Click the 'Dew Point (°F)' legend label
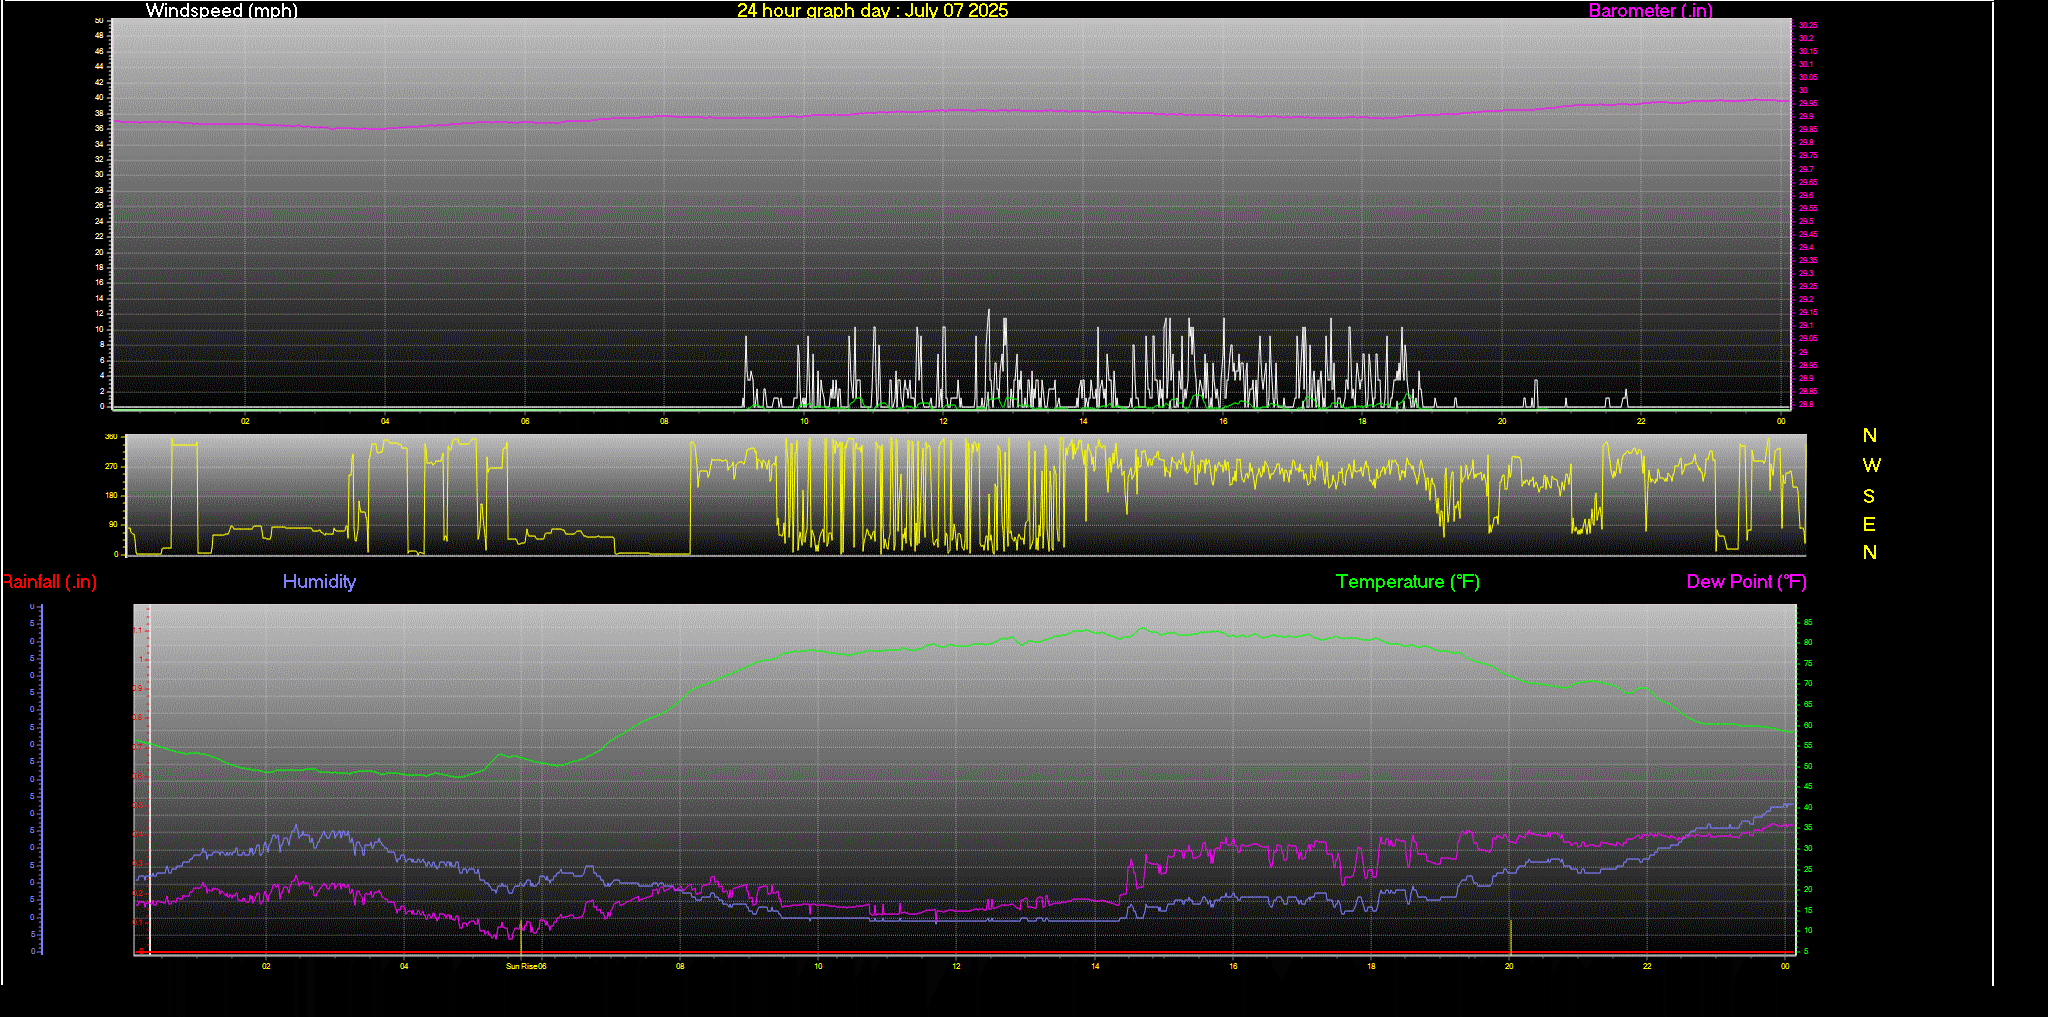 tap(1746, 582)
